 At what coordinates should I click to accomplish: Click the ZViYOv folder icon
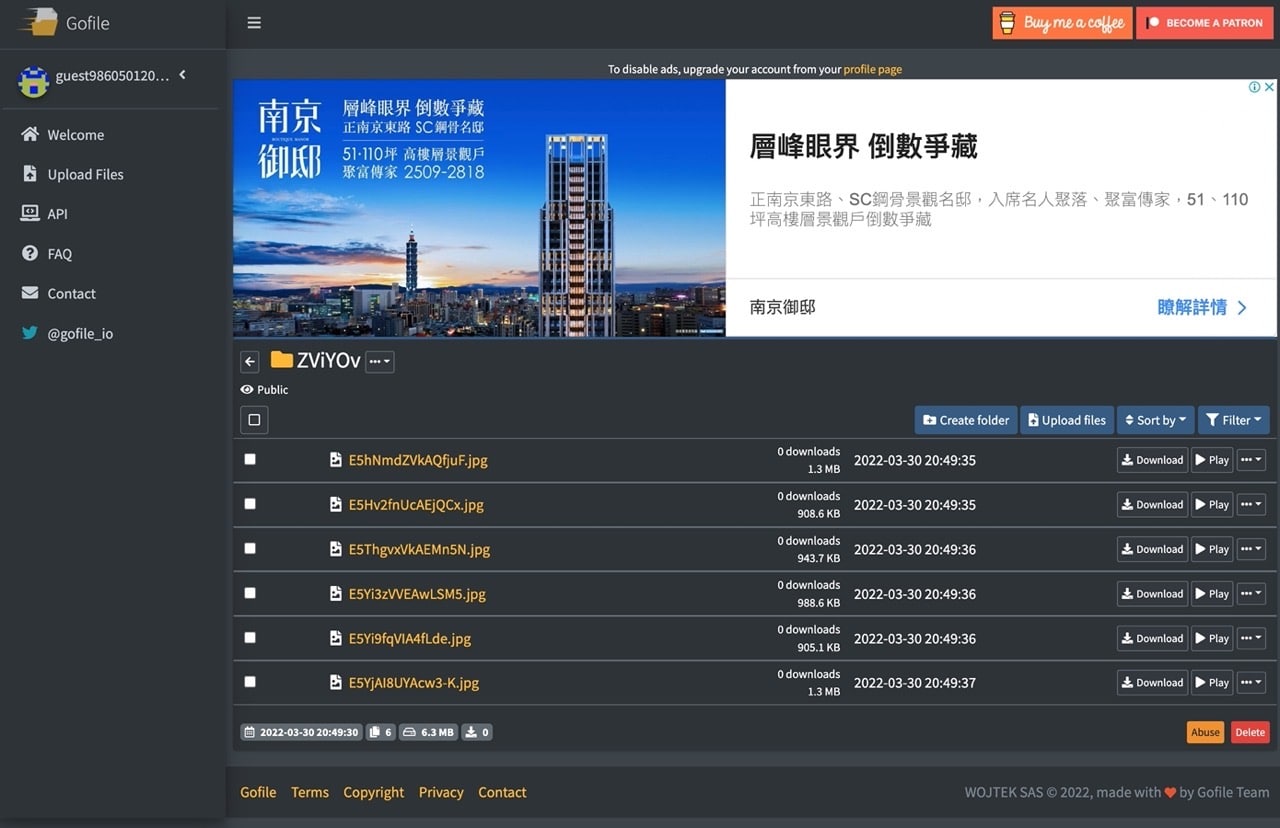click(x=281, y=360)
